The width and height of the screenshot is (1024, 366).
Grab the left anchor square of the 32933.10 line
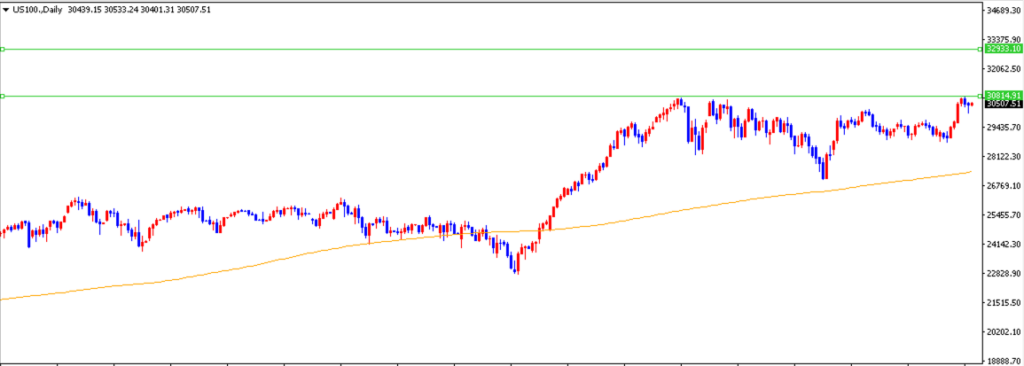(3, 49)
